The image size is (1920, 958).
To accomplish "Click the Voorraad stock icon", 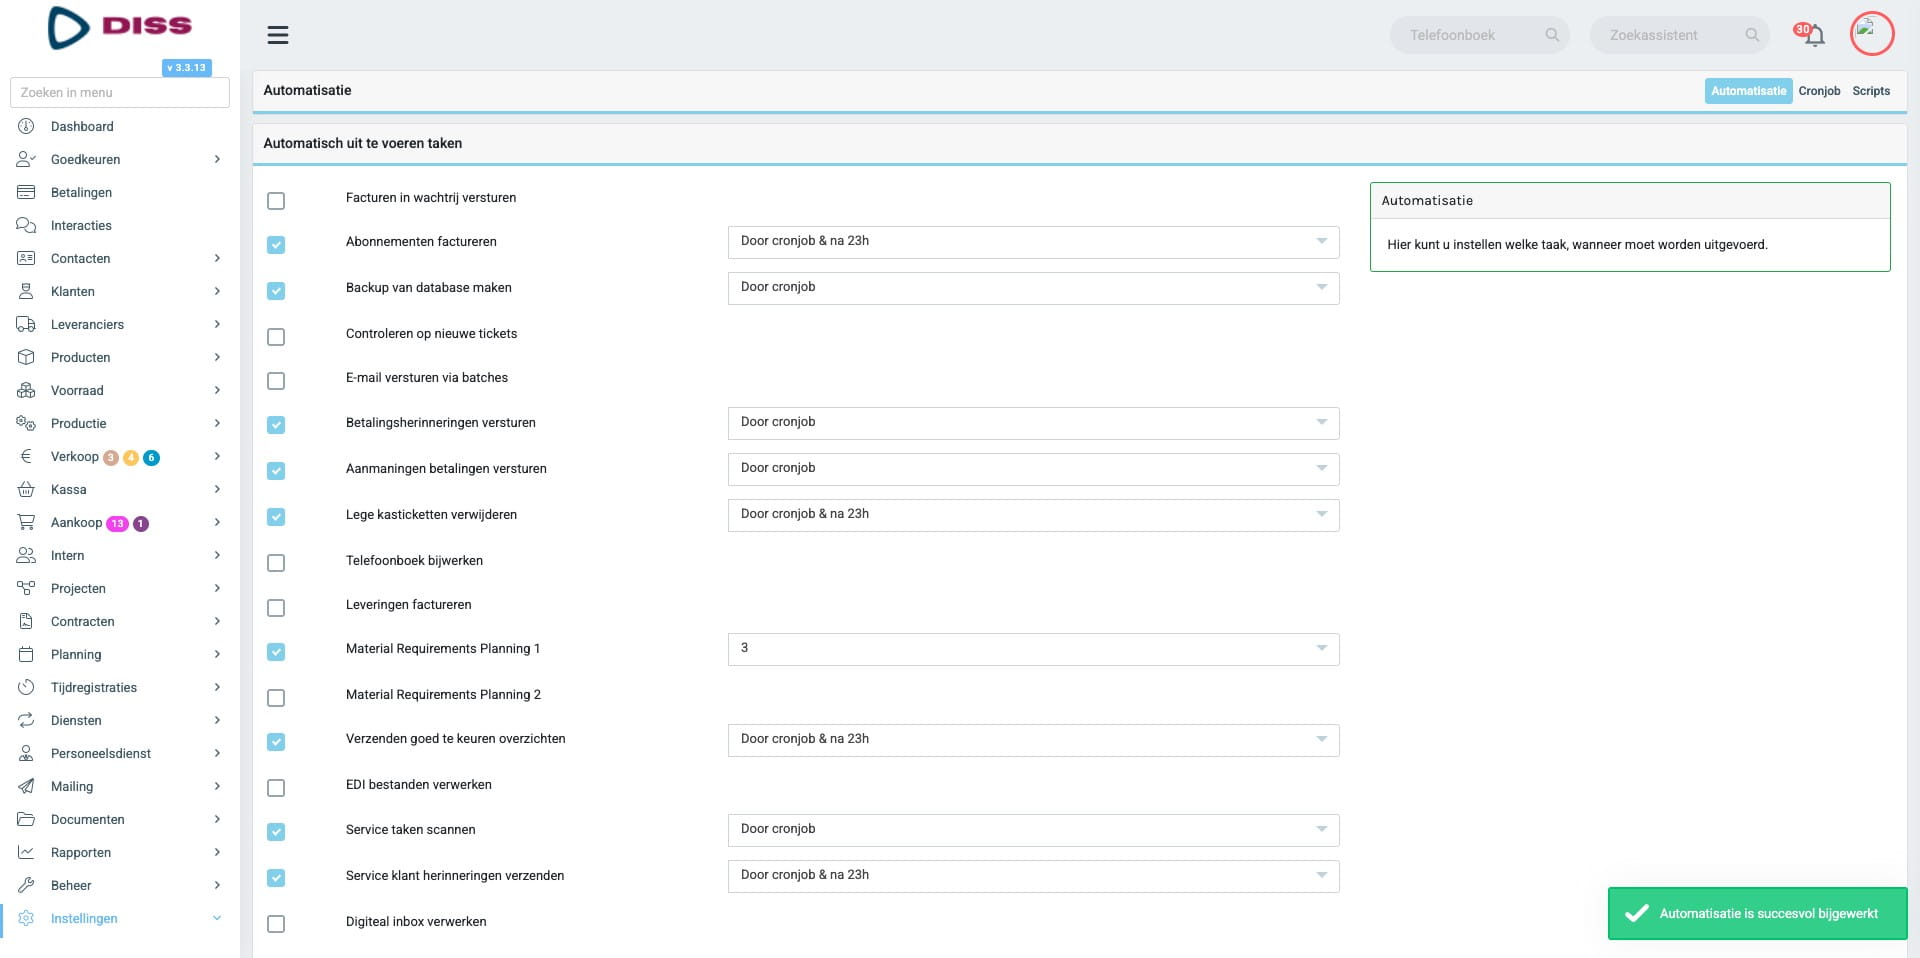I will click(26, 390).
